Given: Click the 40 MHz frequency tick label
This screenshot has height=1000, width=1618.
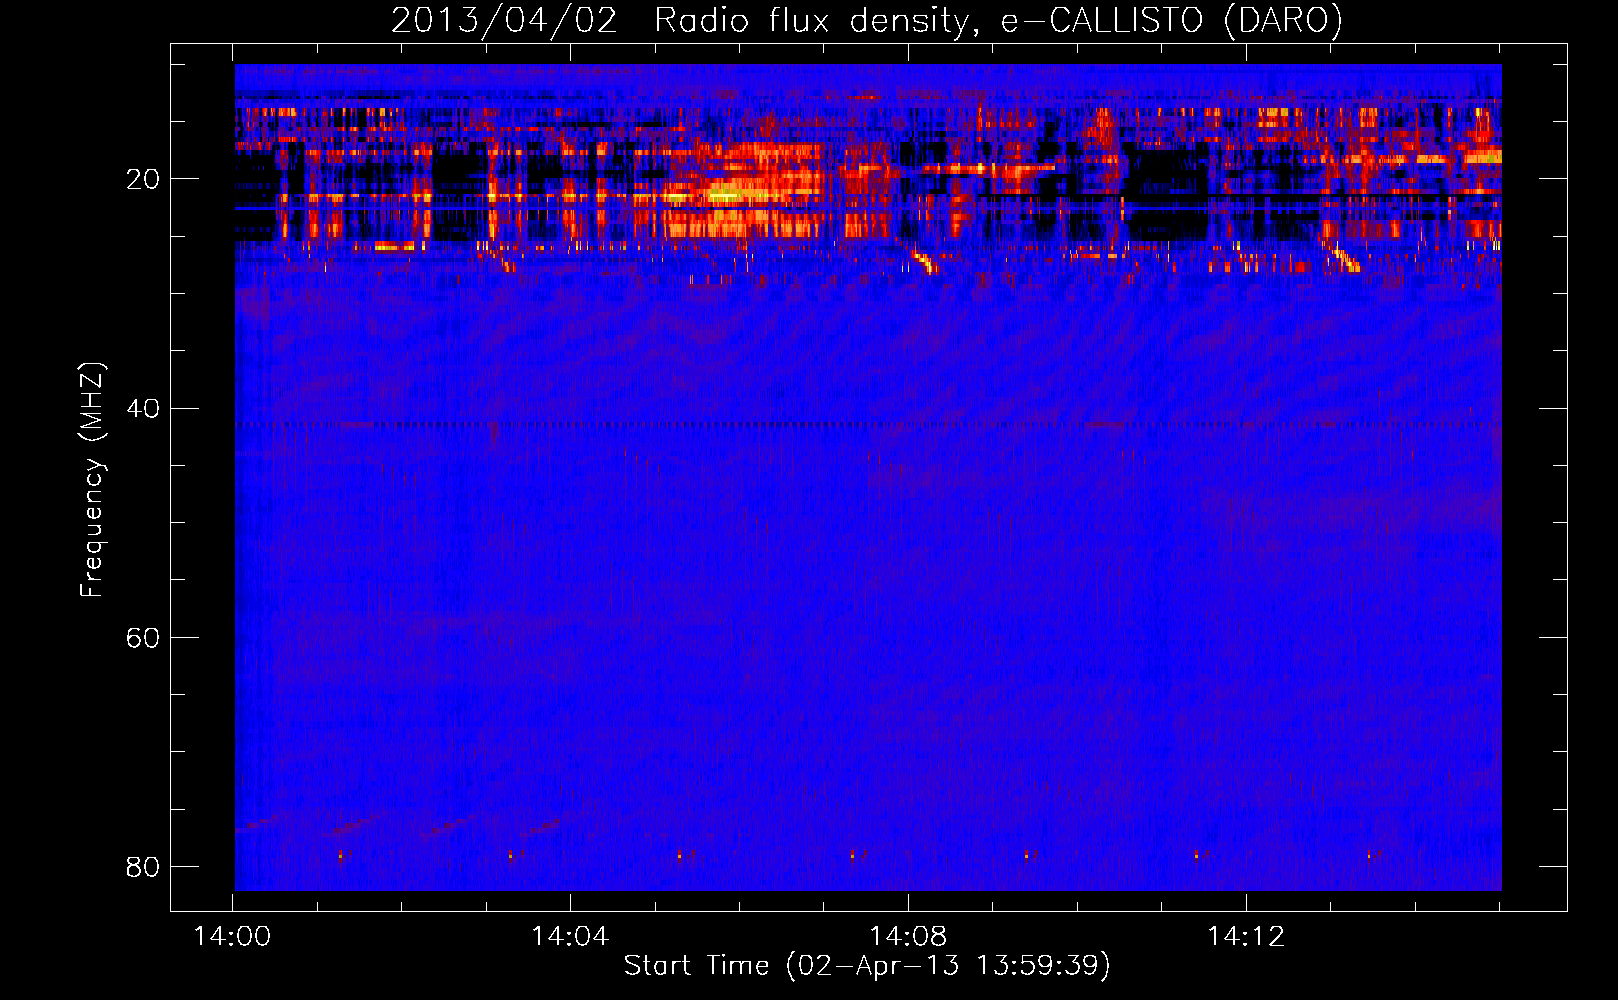Looking at the screenshot, I should tap(142, 409).
